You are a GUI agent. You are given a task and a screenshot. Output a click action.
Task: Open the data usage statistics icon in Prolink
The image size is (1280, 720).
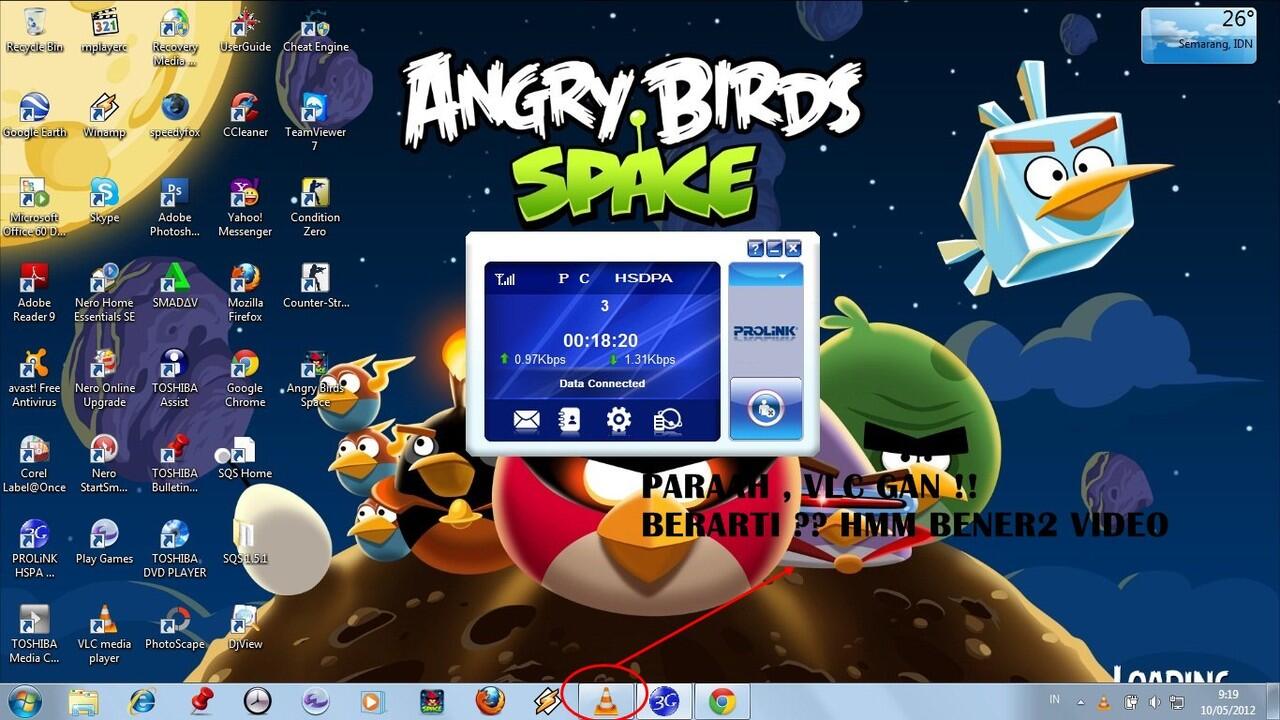(667, 420)
